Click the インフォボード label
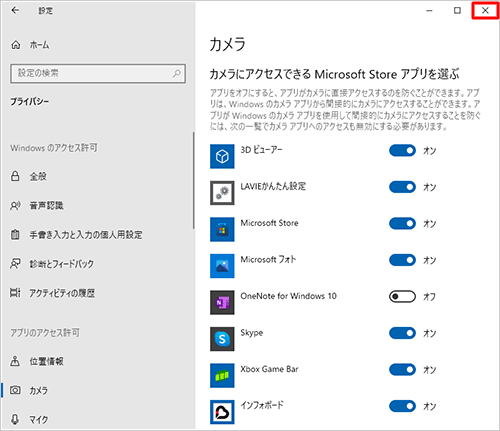The height and width of the screenshot is (431, 500). (x=262, y=405)
